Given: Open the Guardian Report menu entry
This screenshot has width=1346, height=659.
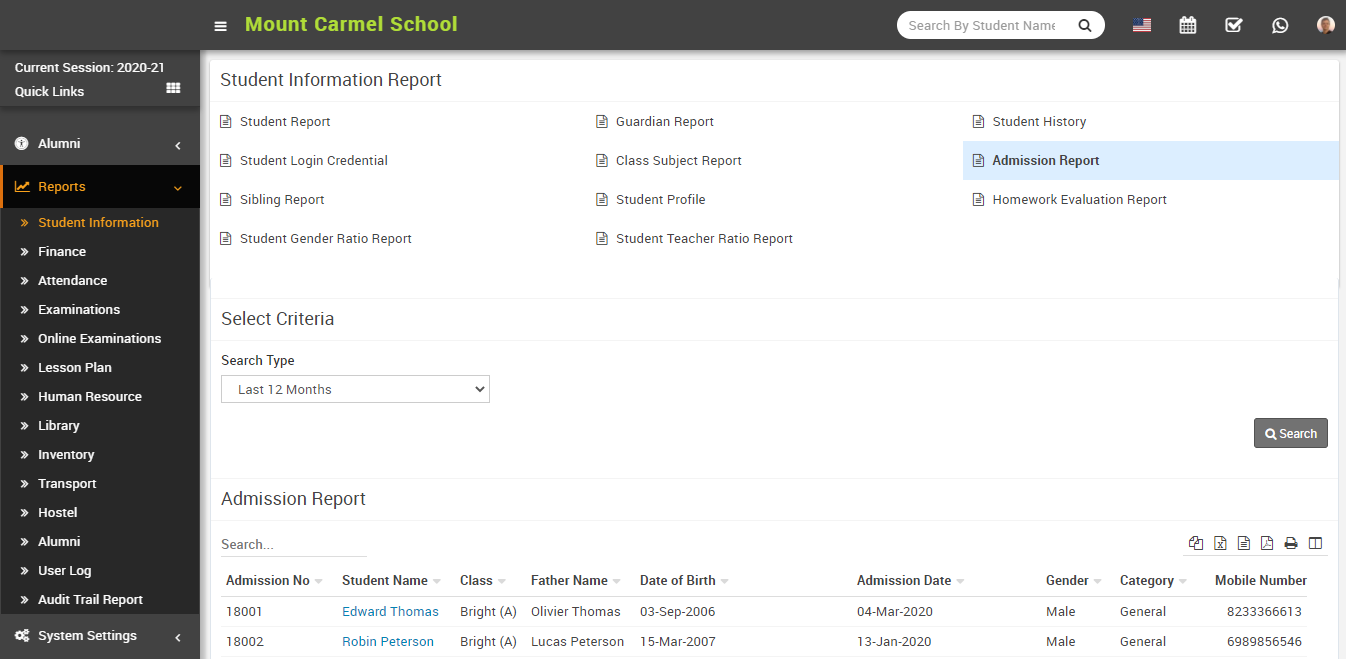Looking at the screenshot, I should pyautogui.click(x=664, y=121).
